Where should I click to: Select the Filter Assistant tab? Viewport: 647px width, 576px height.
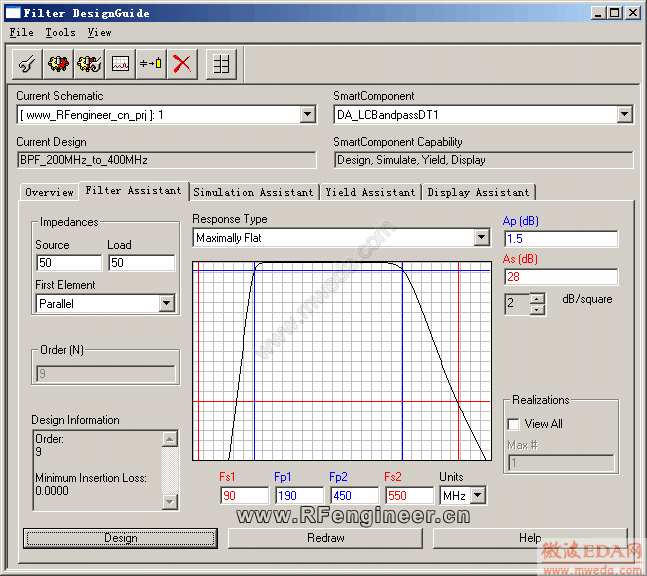click(134, 191)
